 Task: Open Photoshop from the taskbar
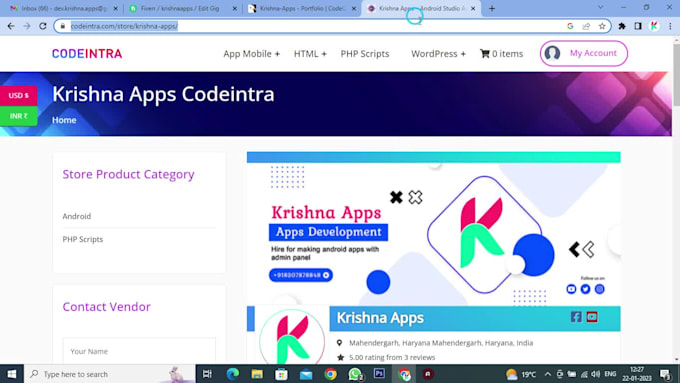(379, 374)
